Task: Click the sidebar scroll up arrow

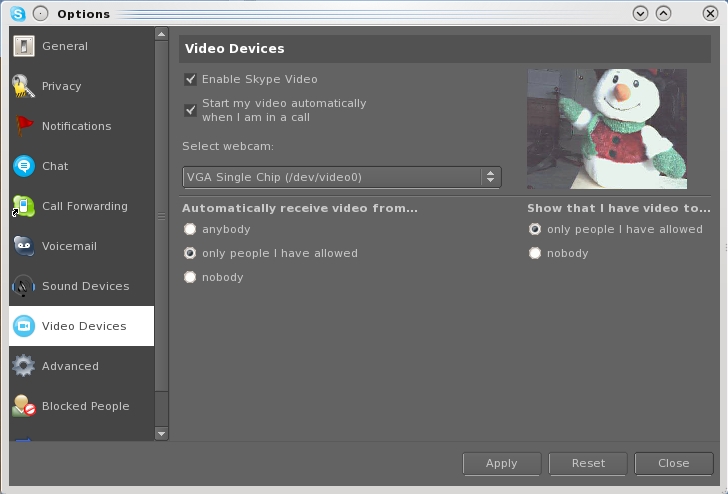Action: pyautogui.click(x=161, y=34)
